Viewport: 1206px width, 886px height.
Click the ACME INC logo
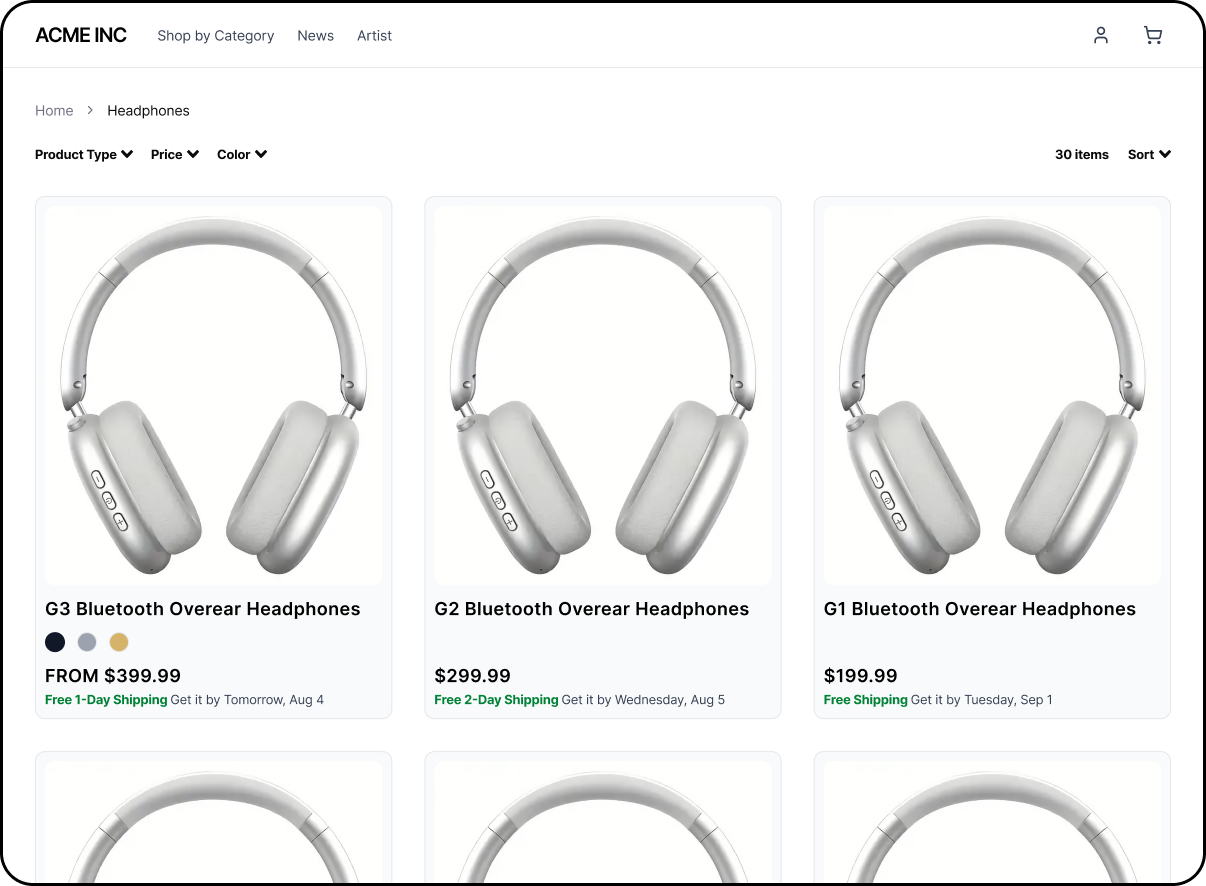point(81,35)
